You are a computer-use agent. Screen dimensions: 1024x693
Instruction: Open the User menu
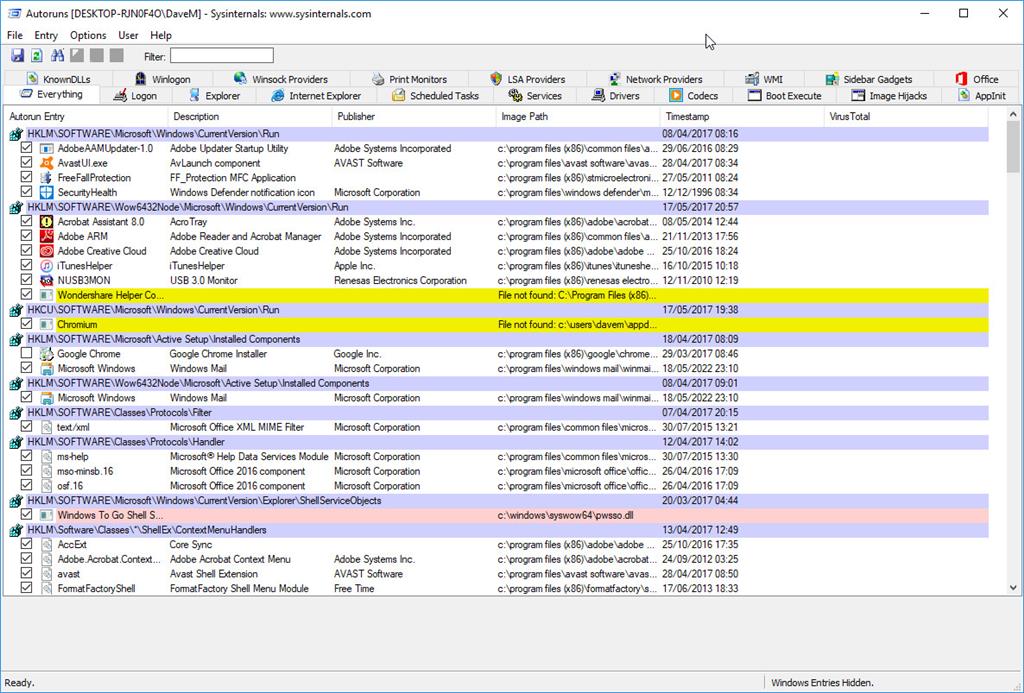point(128,35)
